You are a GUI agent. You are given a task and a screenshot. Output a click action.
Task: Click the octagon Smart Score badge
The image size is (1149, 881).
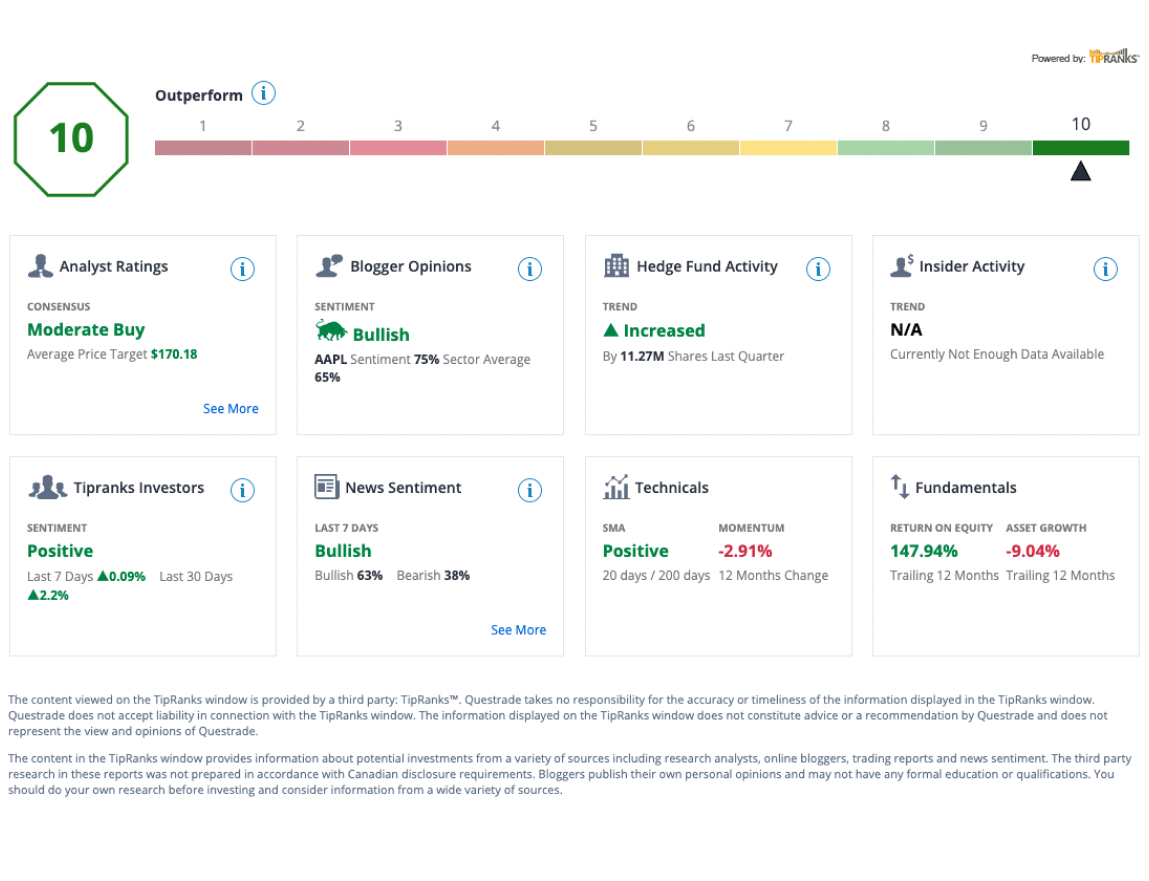click(x=71, y=139)
